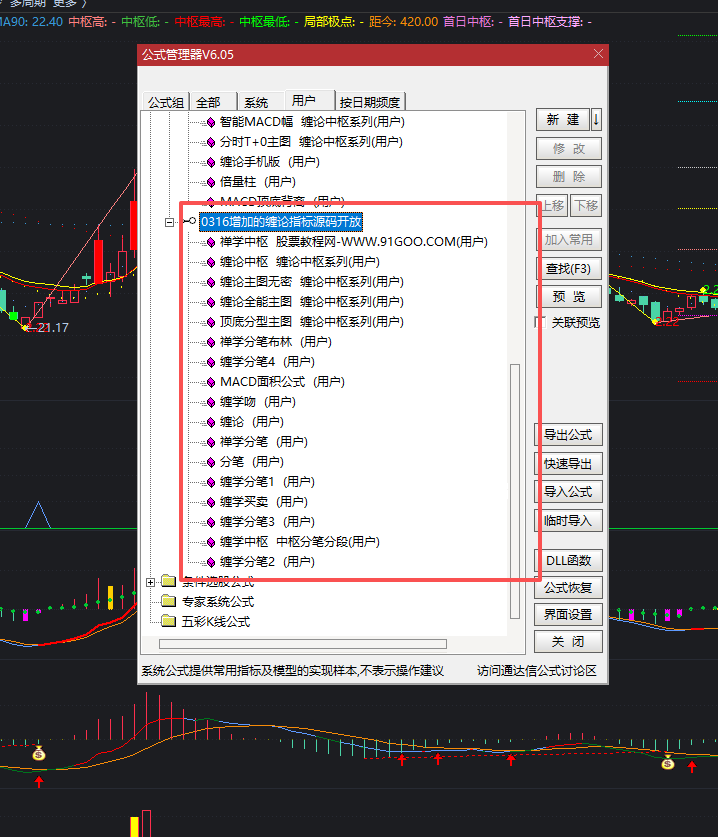Switch to the 按日期频度 tab
The width and height of the screenshot is (718, 837).
(370, 102)
